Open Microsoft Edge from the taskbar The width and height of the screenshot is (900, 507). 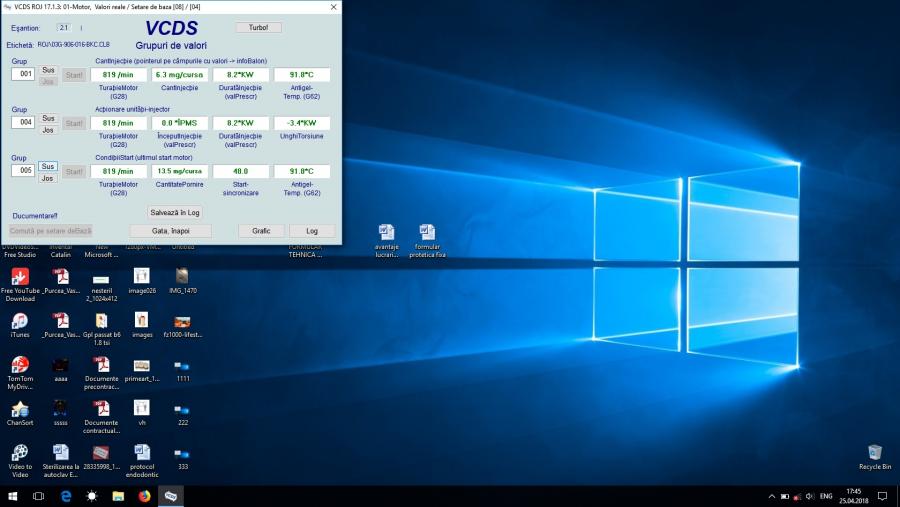point(66,496)
